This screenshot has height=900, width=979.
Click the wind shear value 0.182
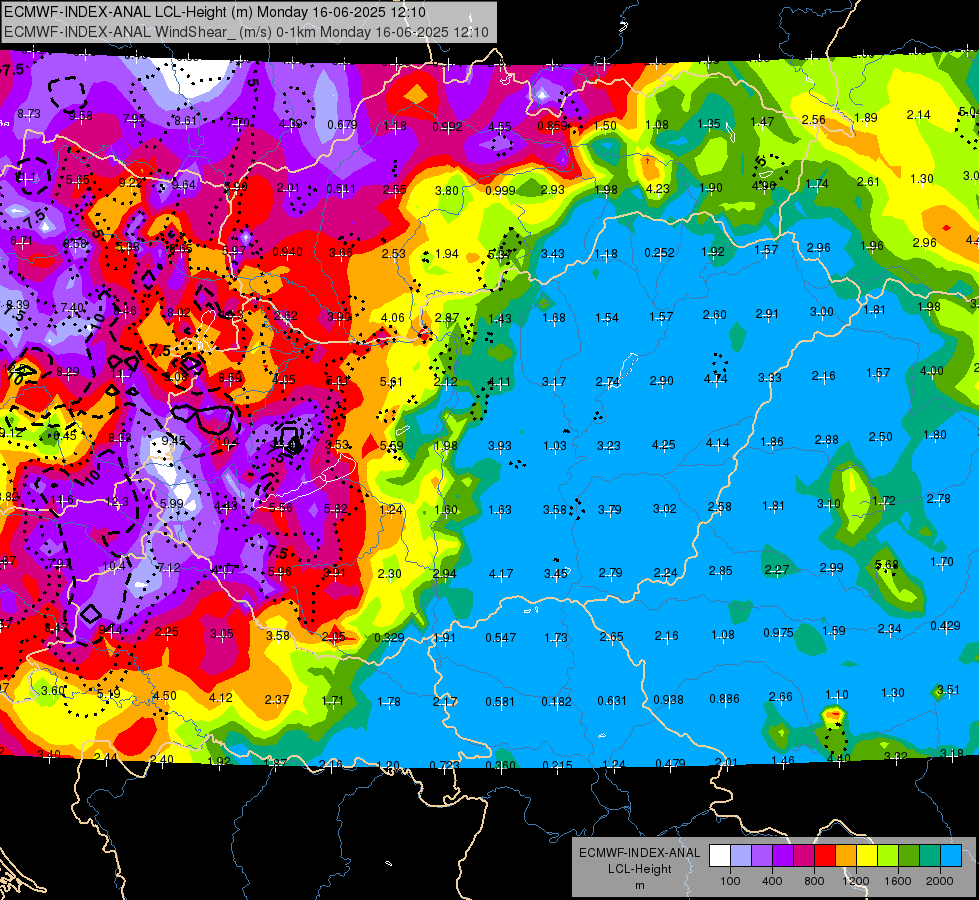tap(556, 701)
